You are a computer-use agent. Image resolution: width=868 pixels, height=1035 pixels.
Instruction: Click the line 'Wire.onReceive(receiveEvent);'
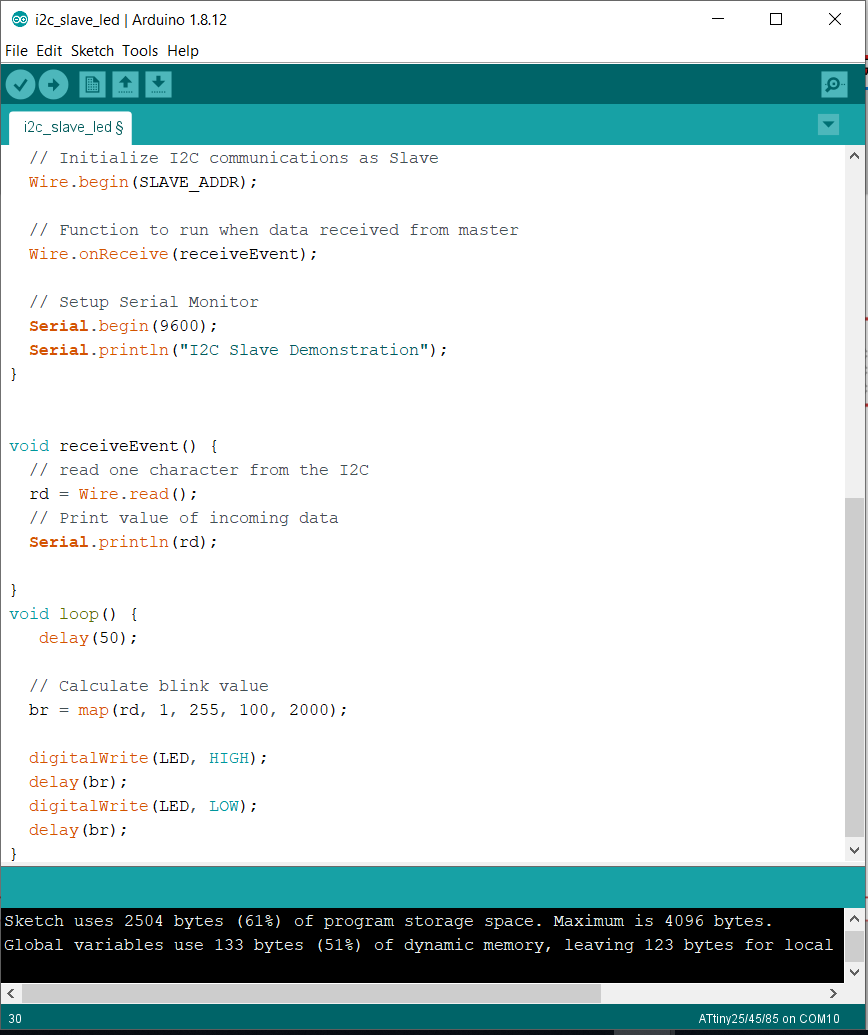tap(173, 254)
